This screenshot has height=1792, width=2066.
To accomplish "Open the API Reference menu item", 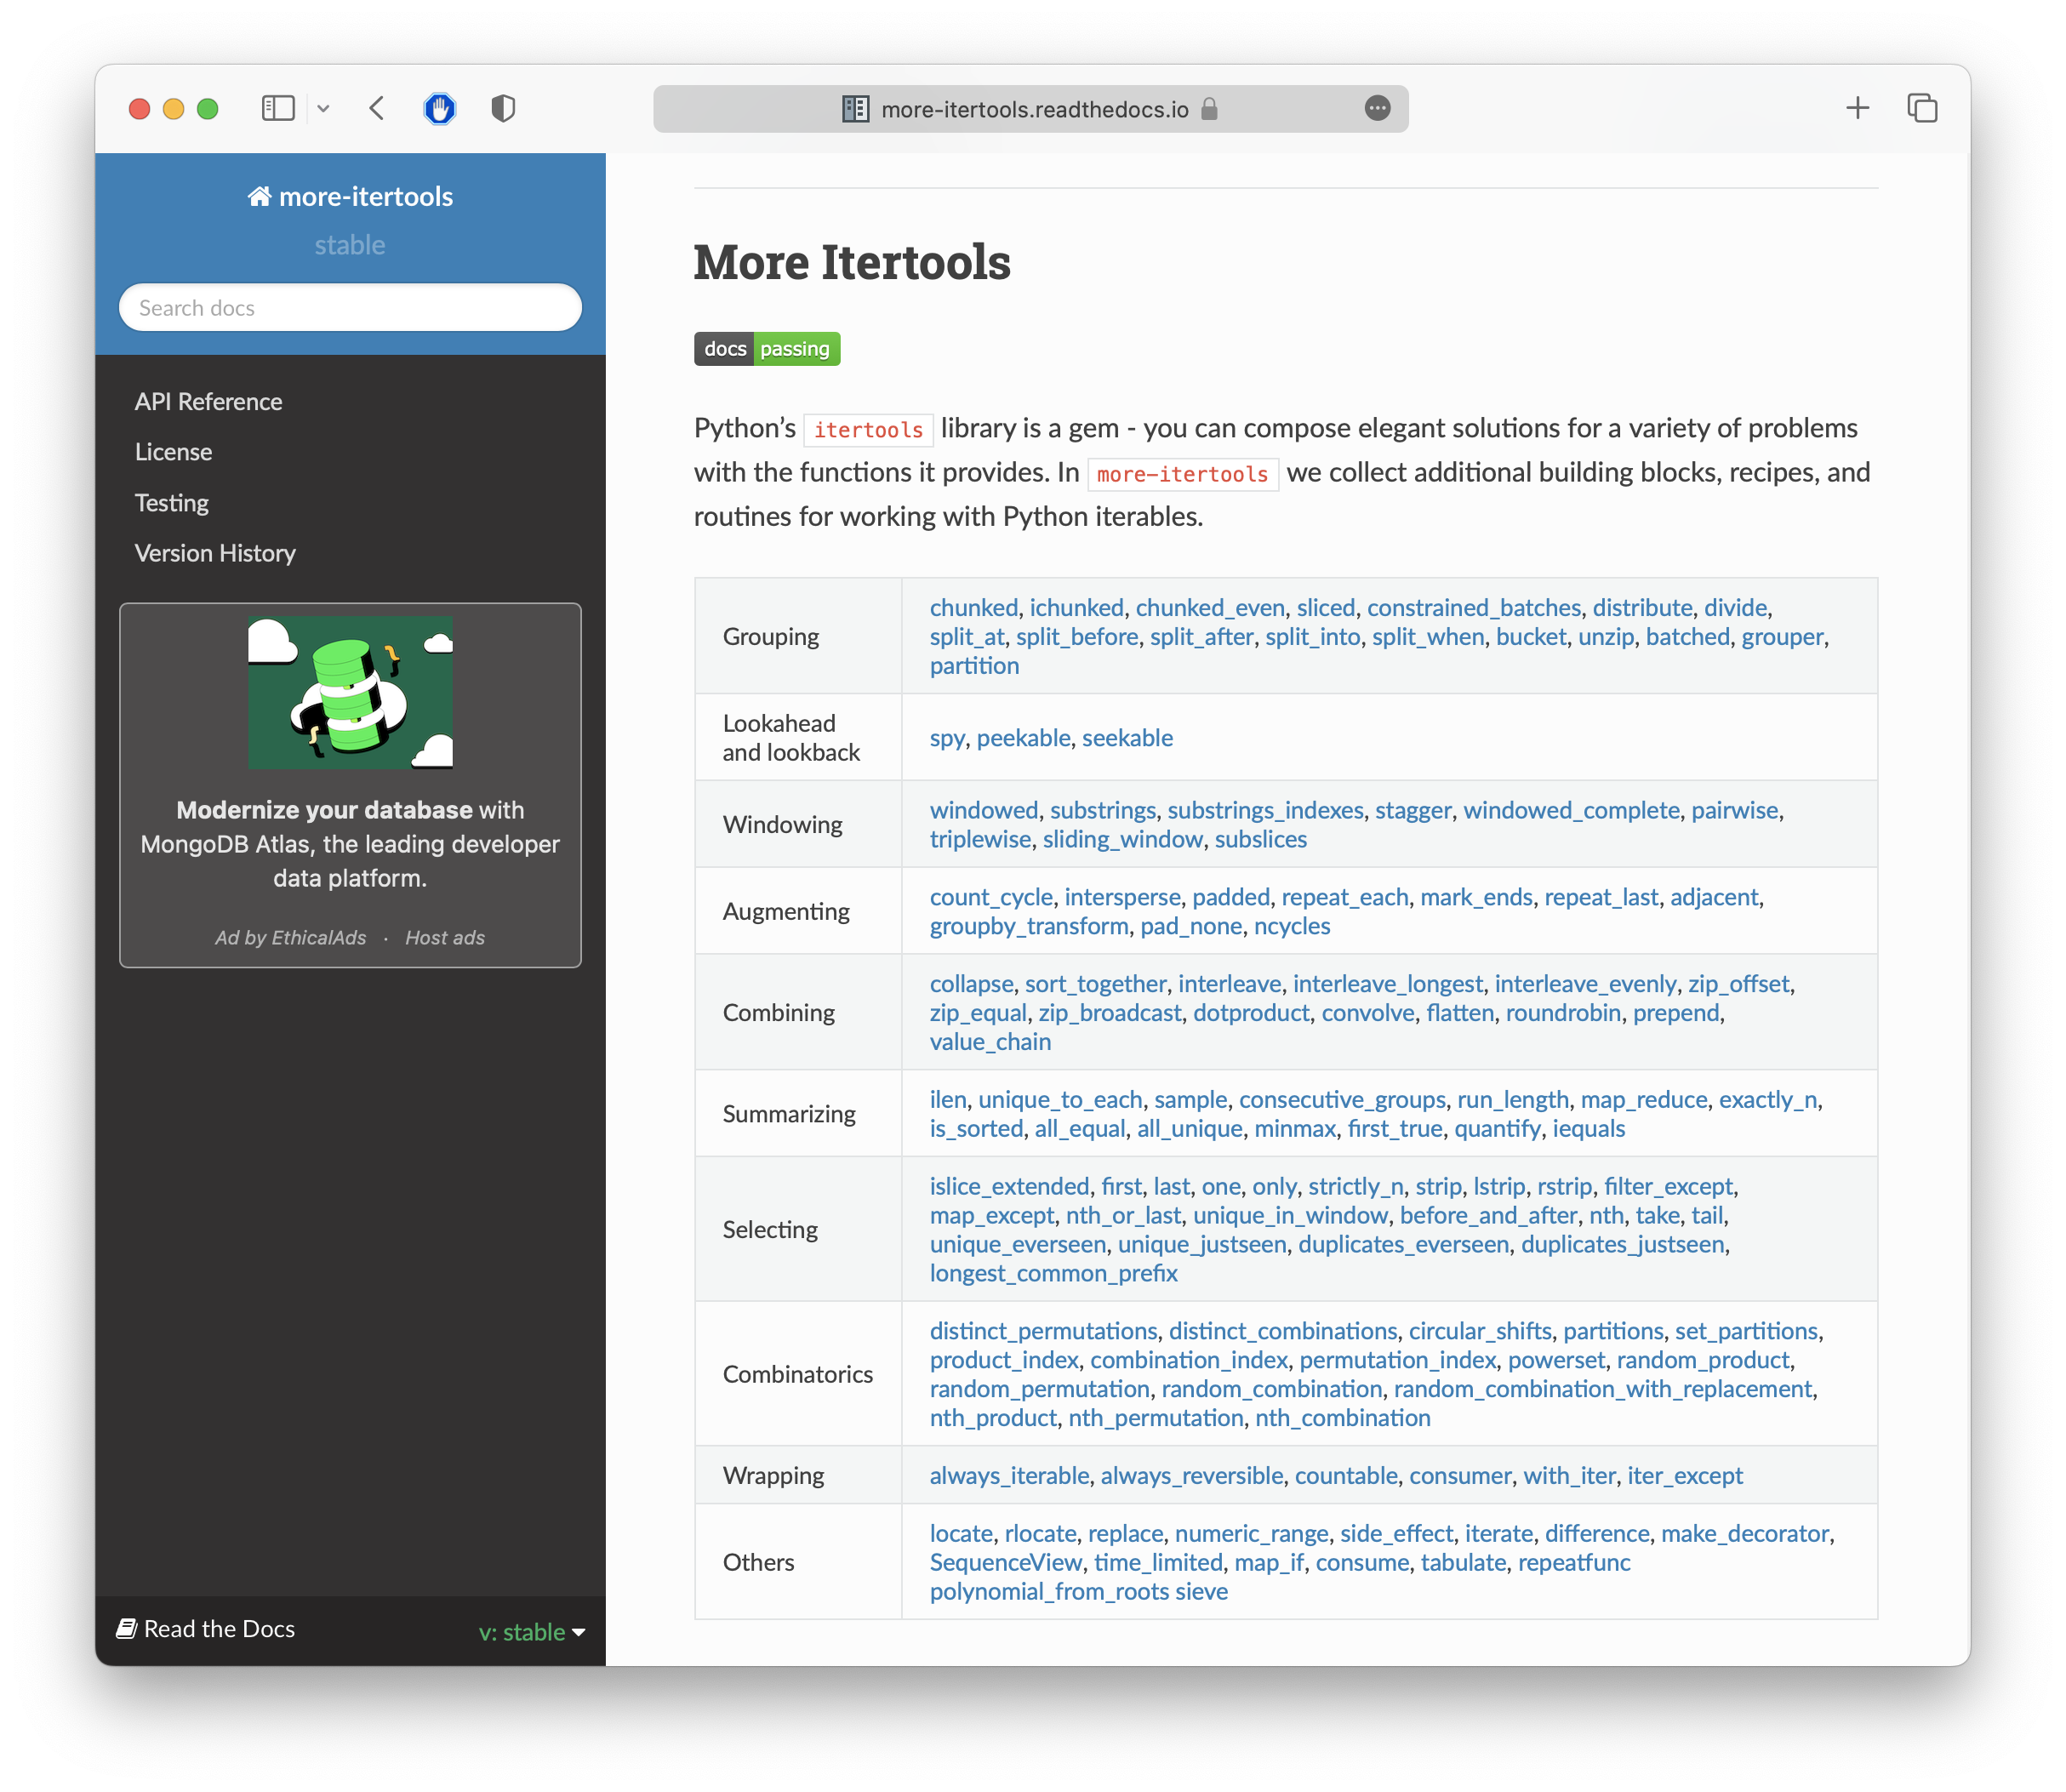I will pyautogui.click(x=208, y=402).
